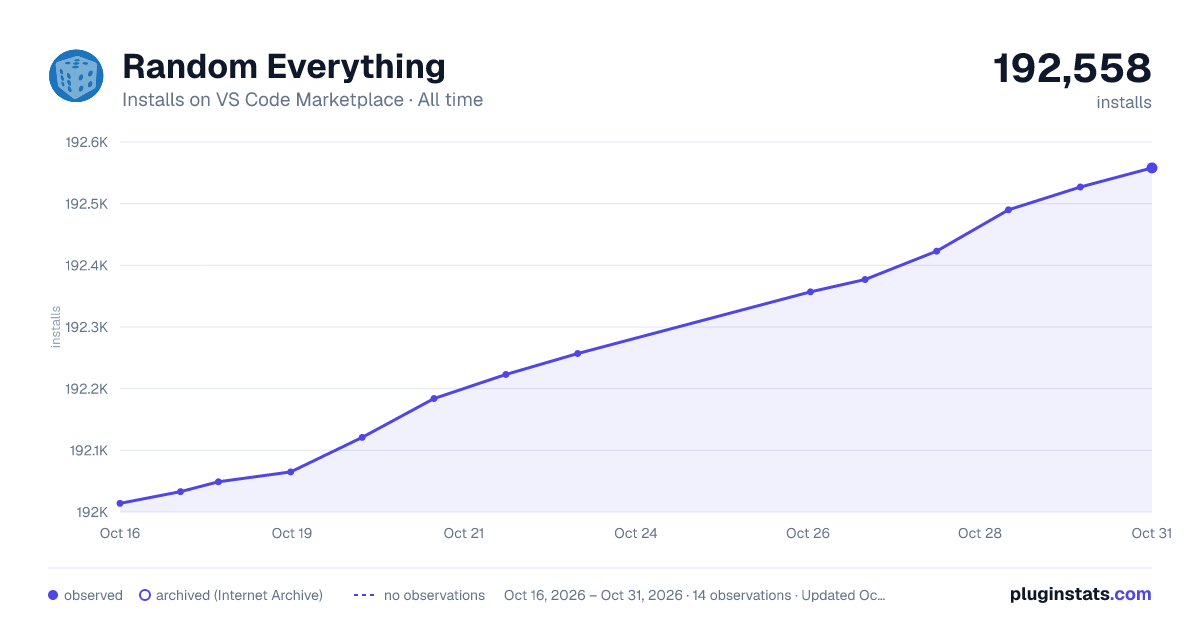Click the 'Installs on VS Code Marketplace · All time' subtitle

(302, 100)
